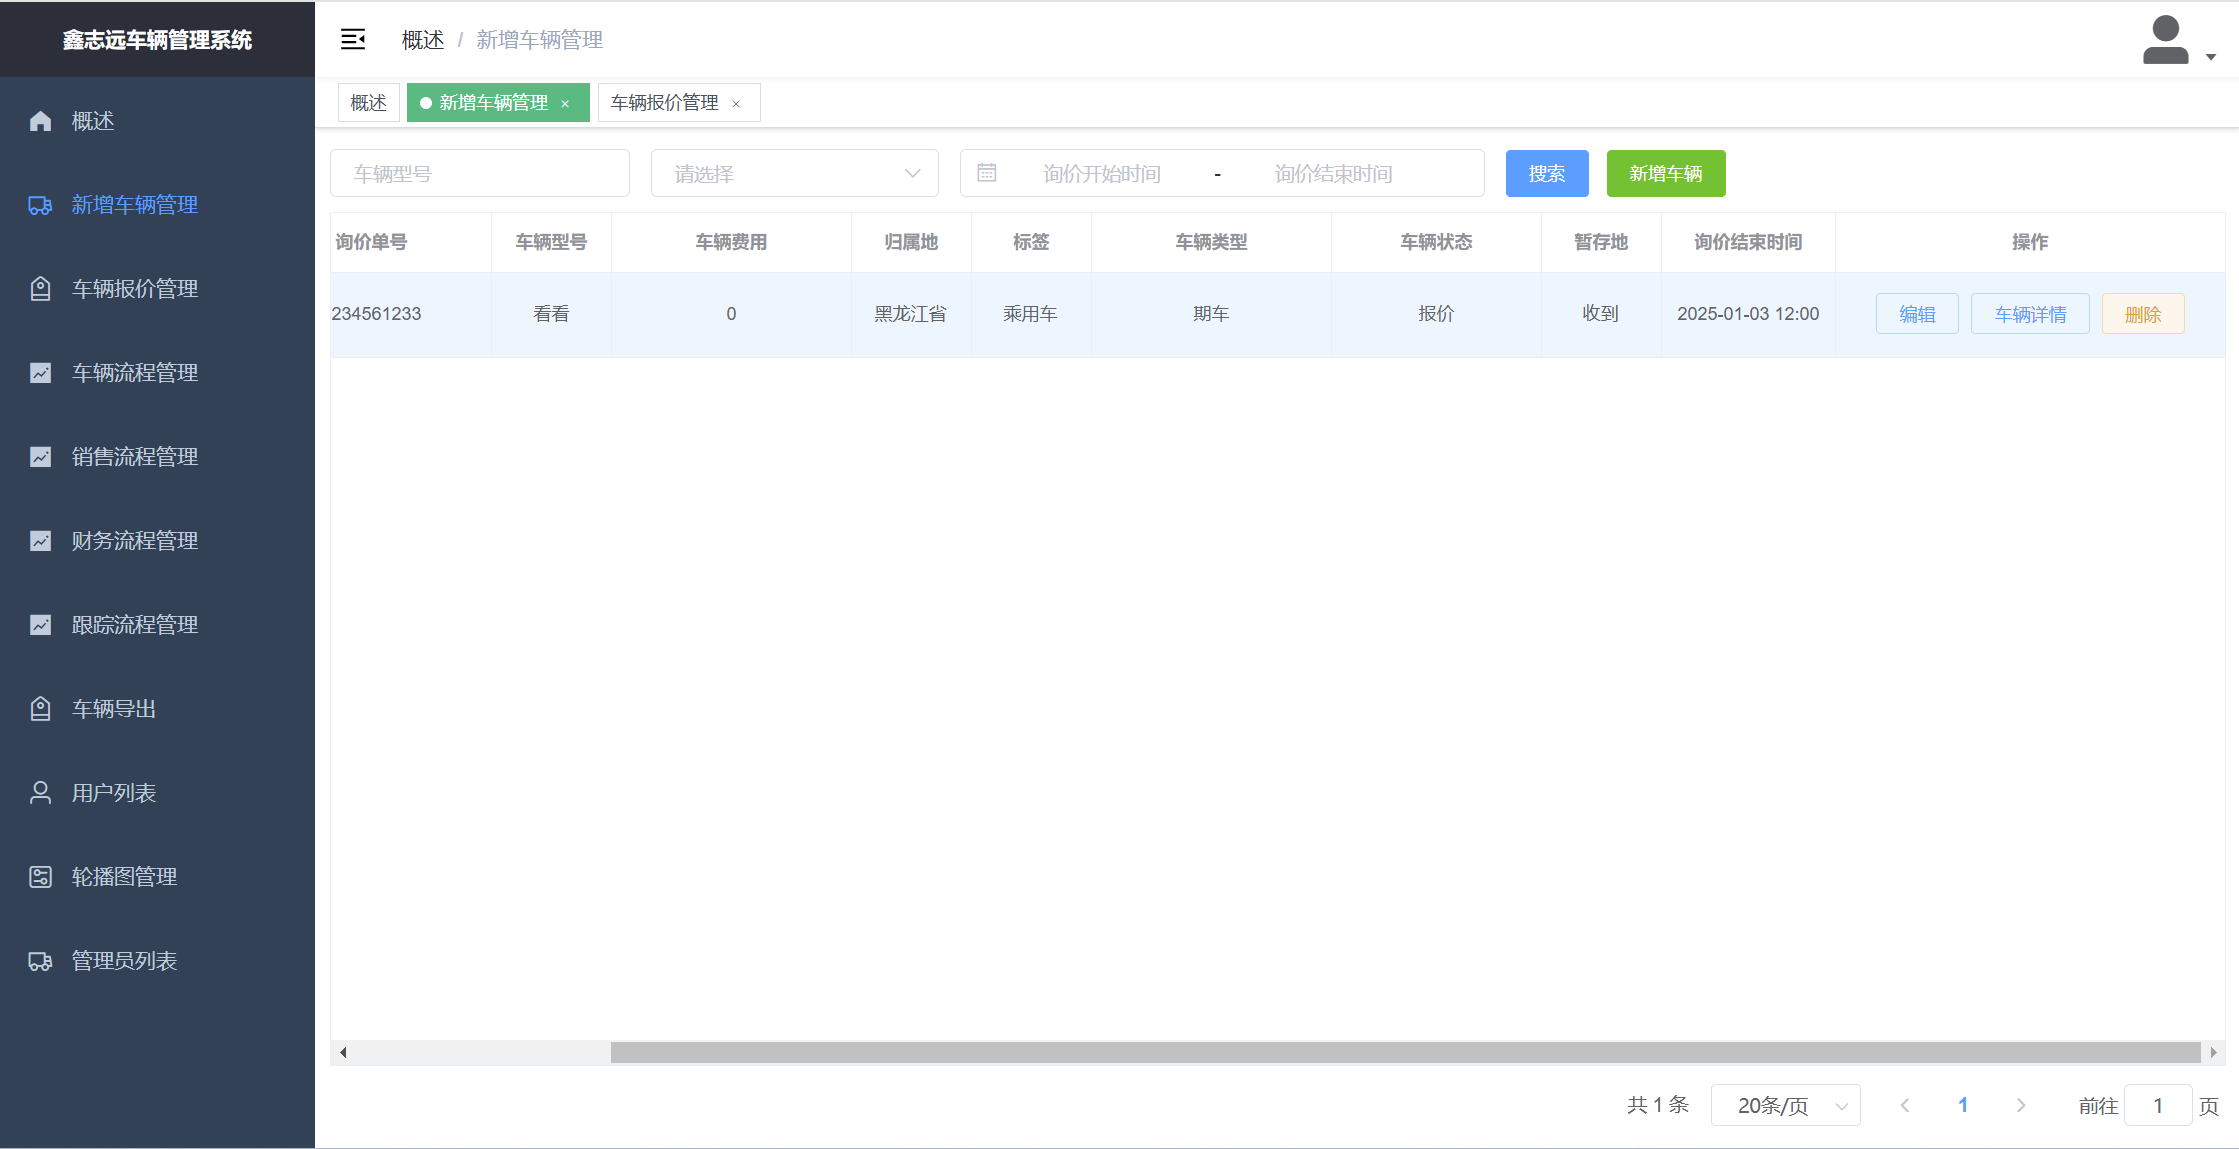Click the chart icon beside 车辆流程管理
Screen dimensions: 2239x1149
pyautogui.click(x=40, y=373)
